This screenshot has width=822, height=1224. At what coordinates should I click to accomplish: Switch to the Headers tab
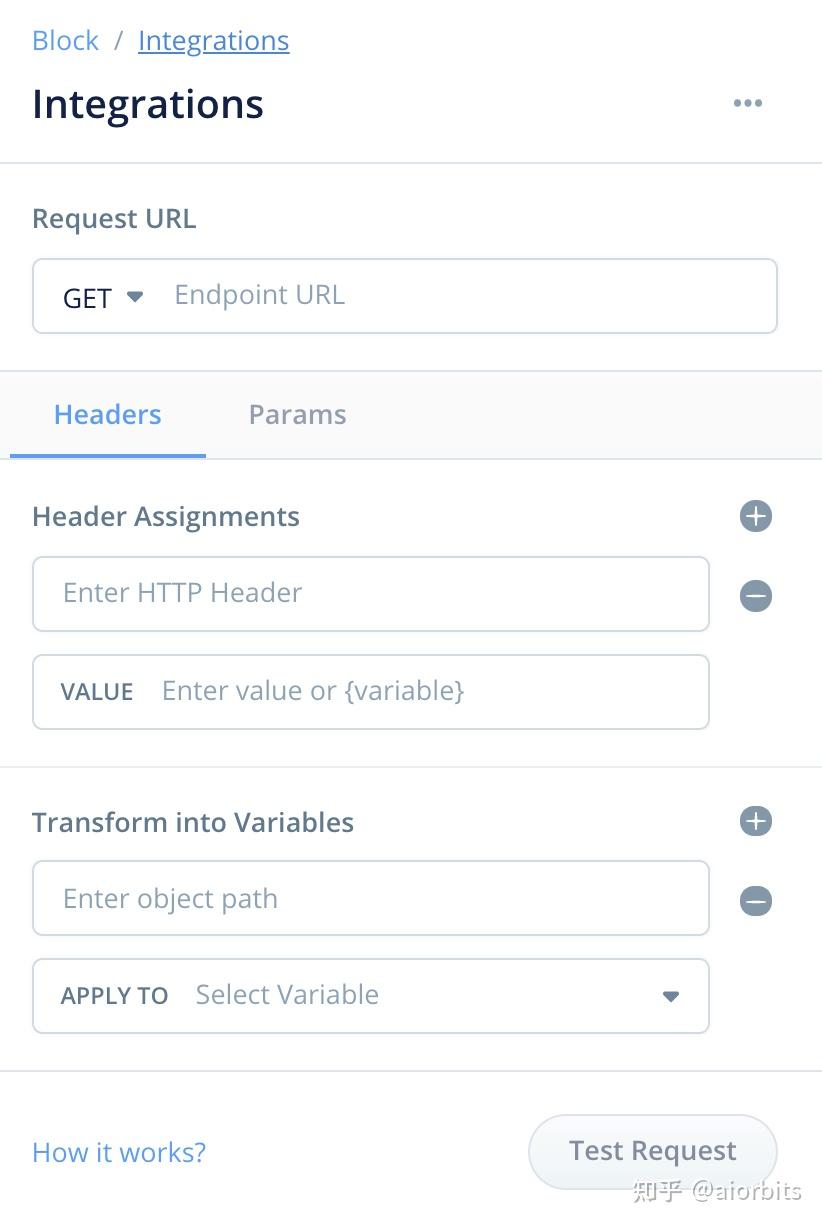click(107, 415)
